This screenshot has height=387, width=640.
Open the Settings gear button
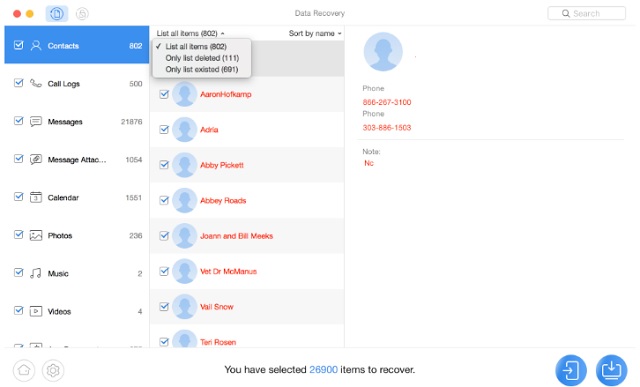point(53,370)
